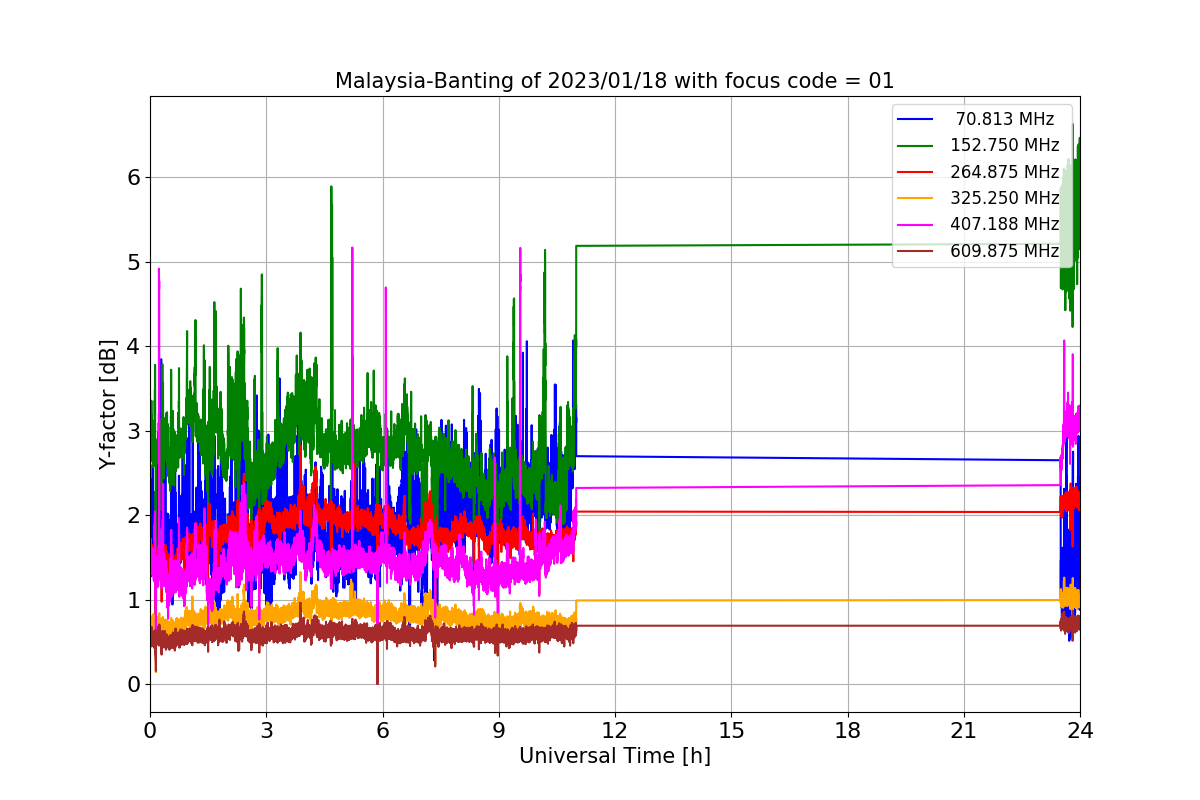Viewport: 1200px width, 800px height.
Task: Click the magenta legend line sample
Action: click(915, 225)
